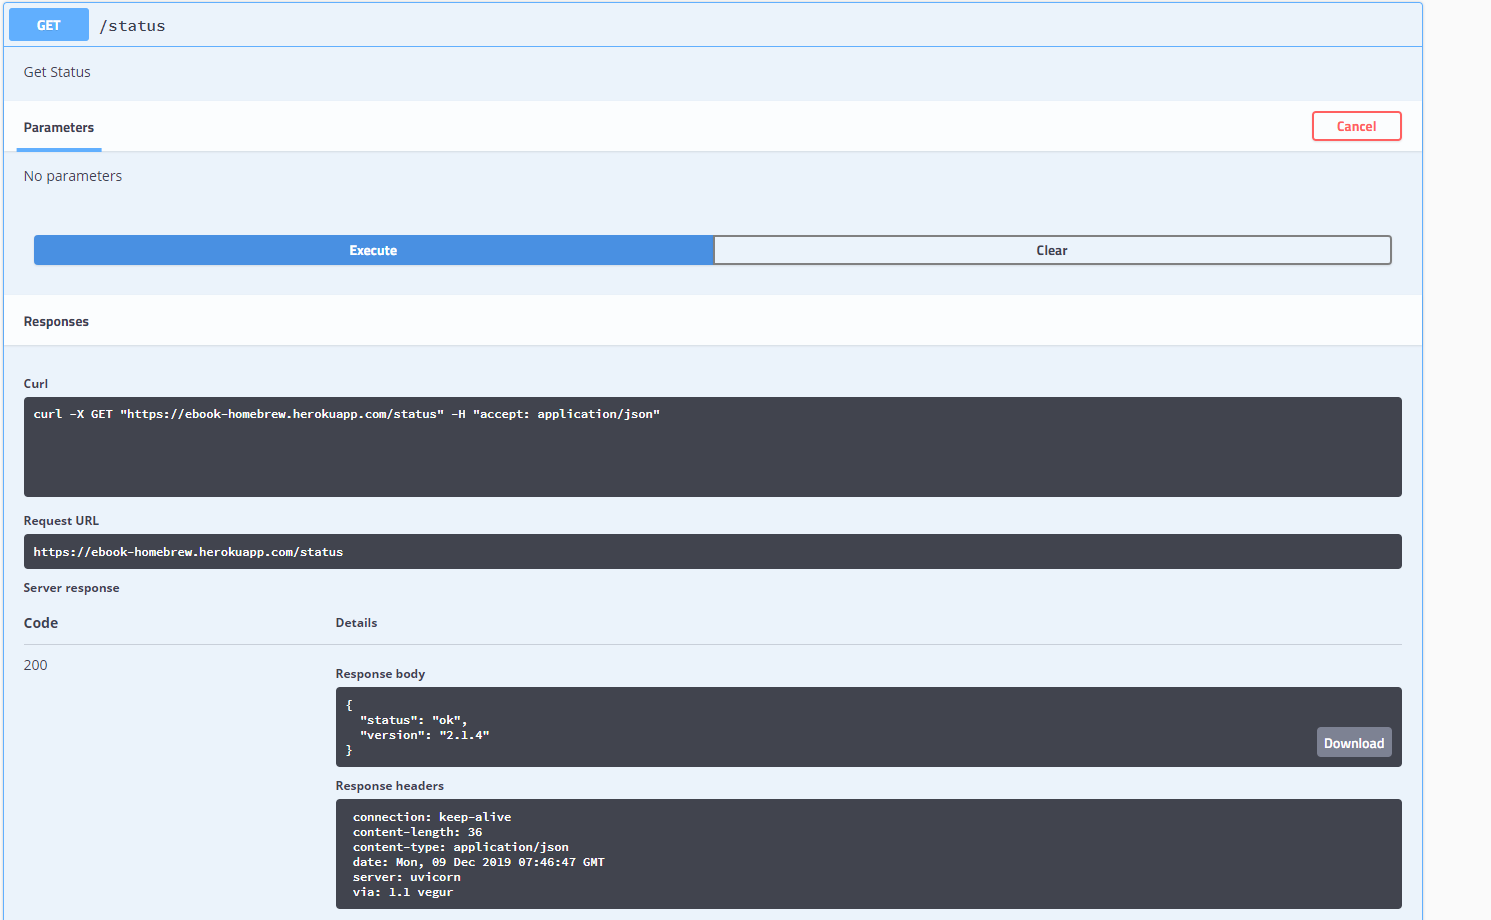Click the Curl label above command

[36, 384]
